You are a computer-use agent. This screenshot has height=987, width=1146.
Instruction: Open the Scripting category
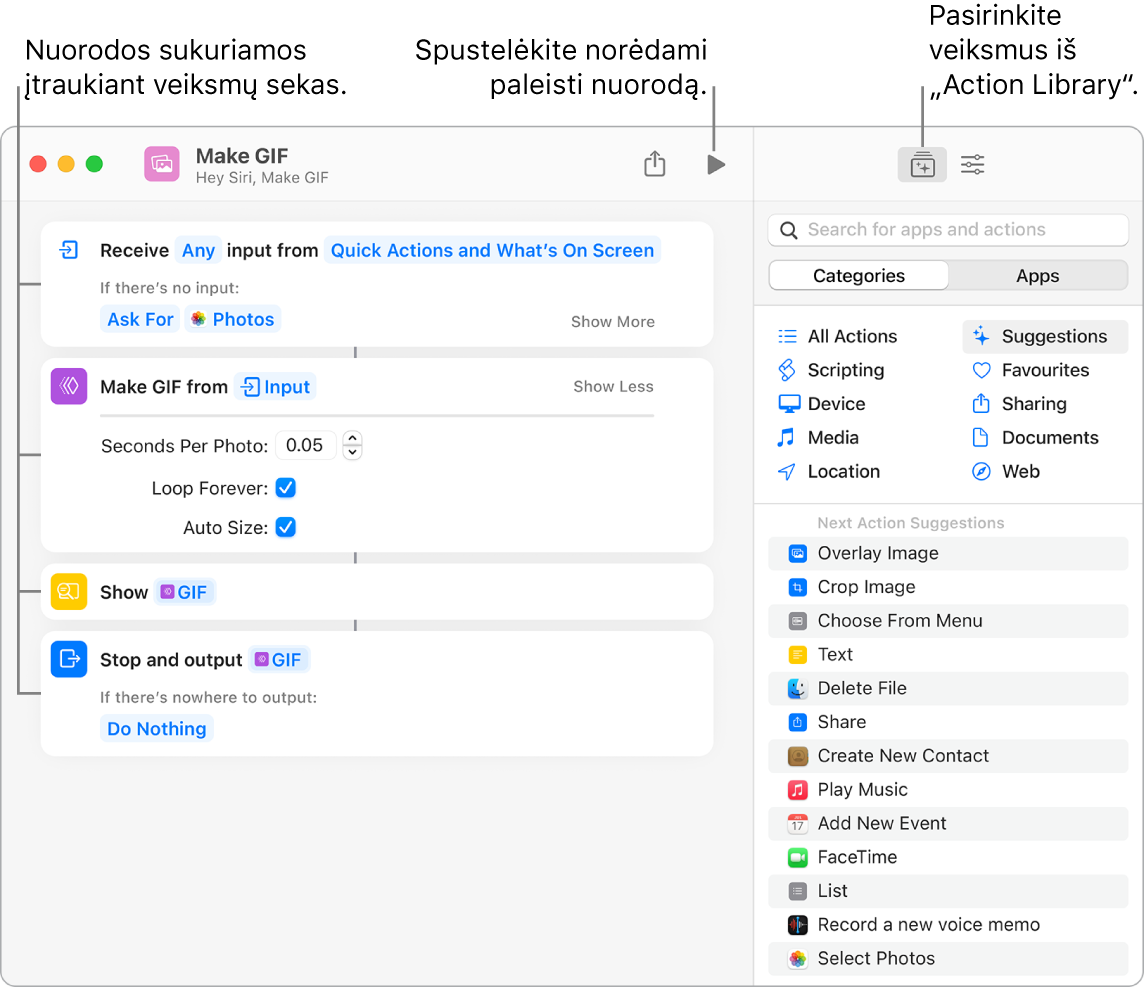[845, 370]
